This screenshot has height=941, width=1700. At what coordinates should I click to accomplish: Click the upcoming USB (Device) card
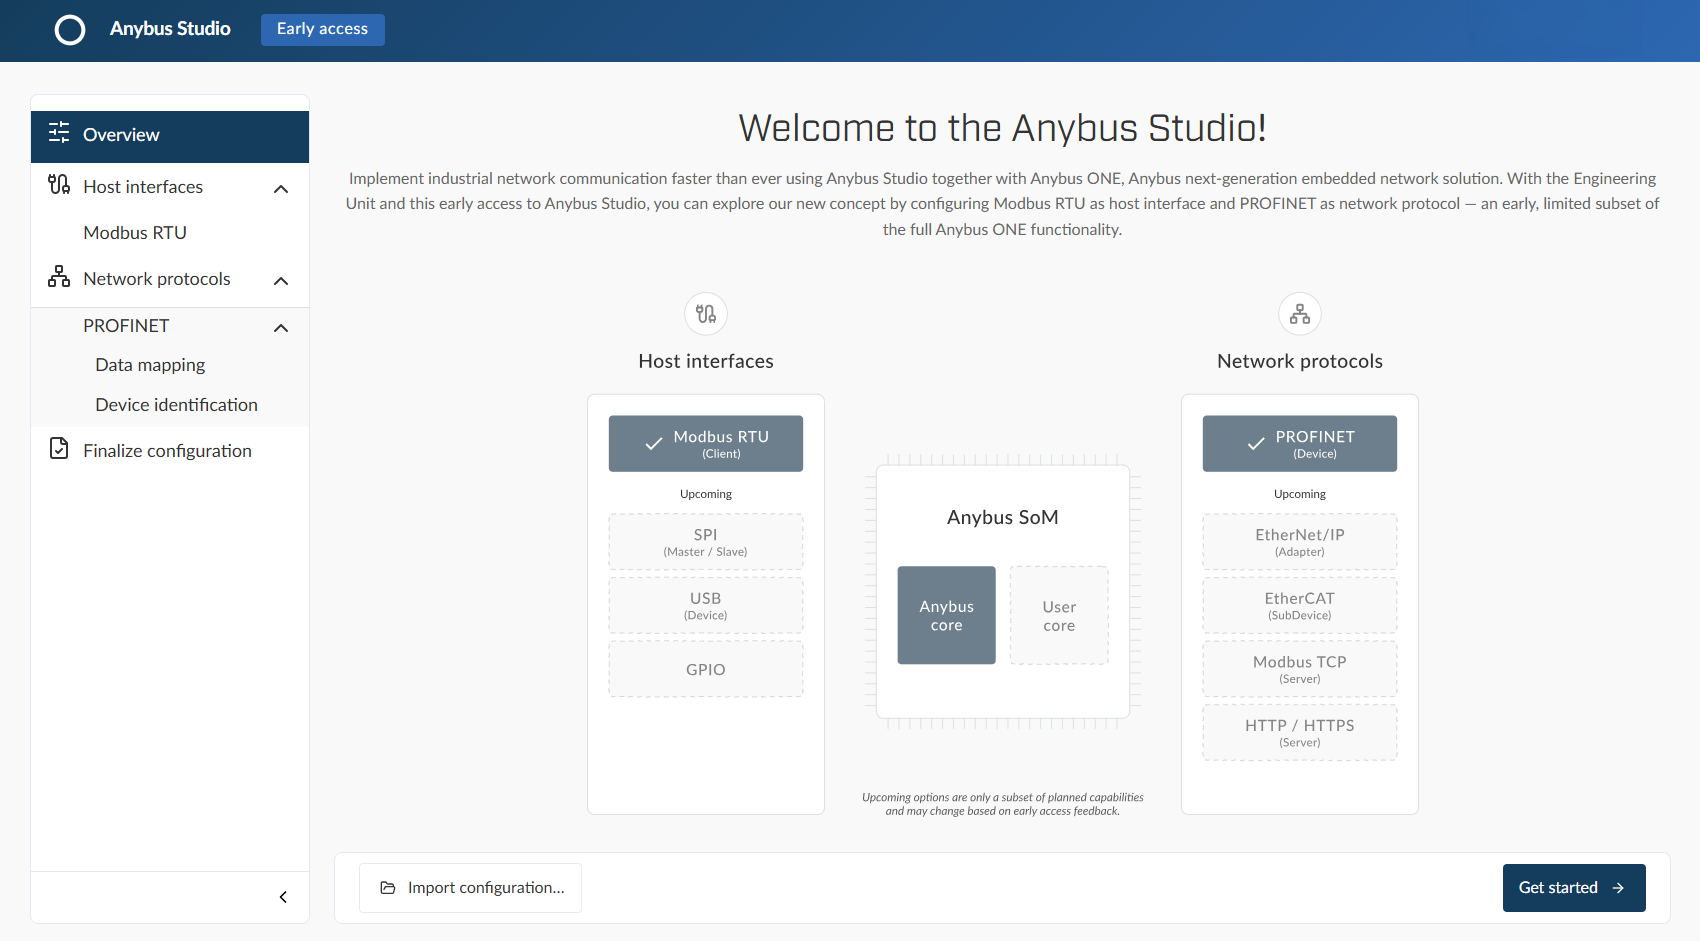706,606
